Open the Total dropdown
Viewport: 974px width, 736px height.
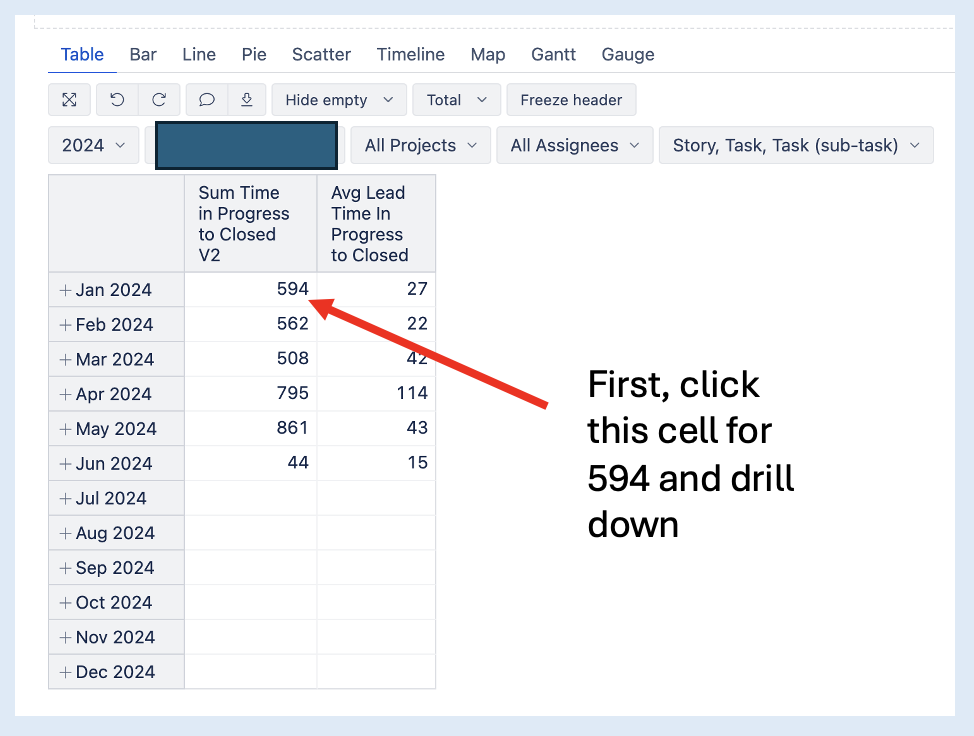[x=457, y=100]
